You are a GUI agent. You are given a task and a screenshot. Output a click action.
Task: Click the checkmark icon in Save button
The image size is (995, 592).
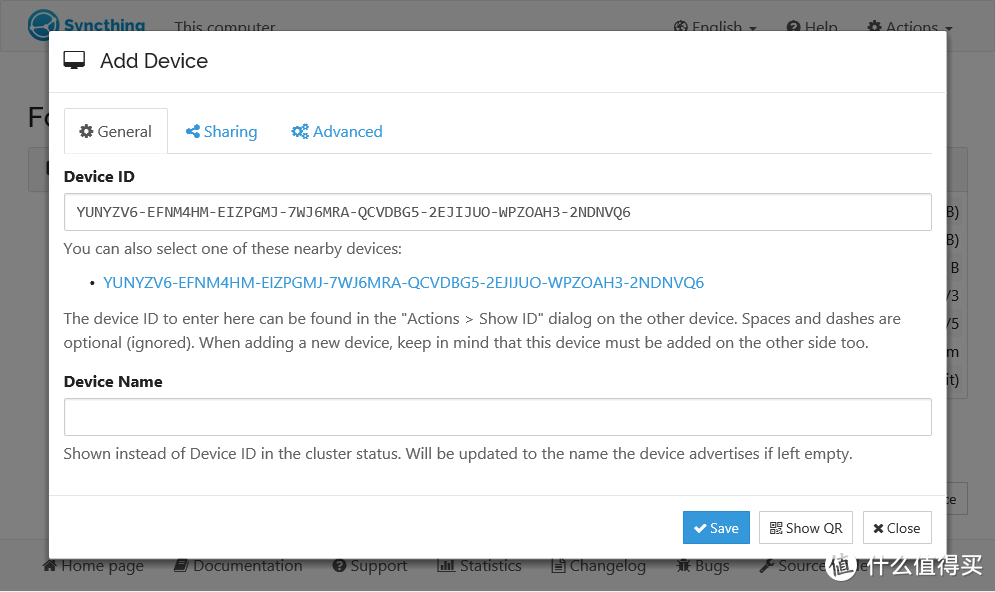(x=700, y=529)
